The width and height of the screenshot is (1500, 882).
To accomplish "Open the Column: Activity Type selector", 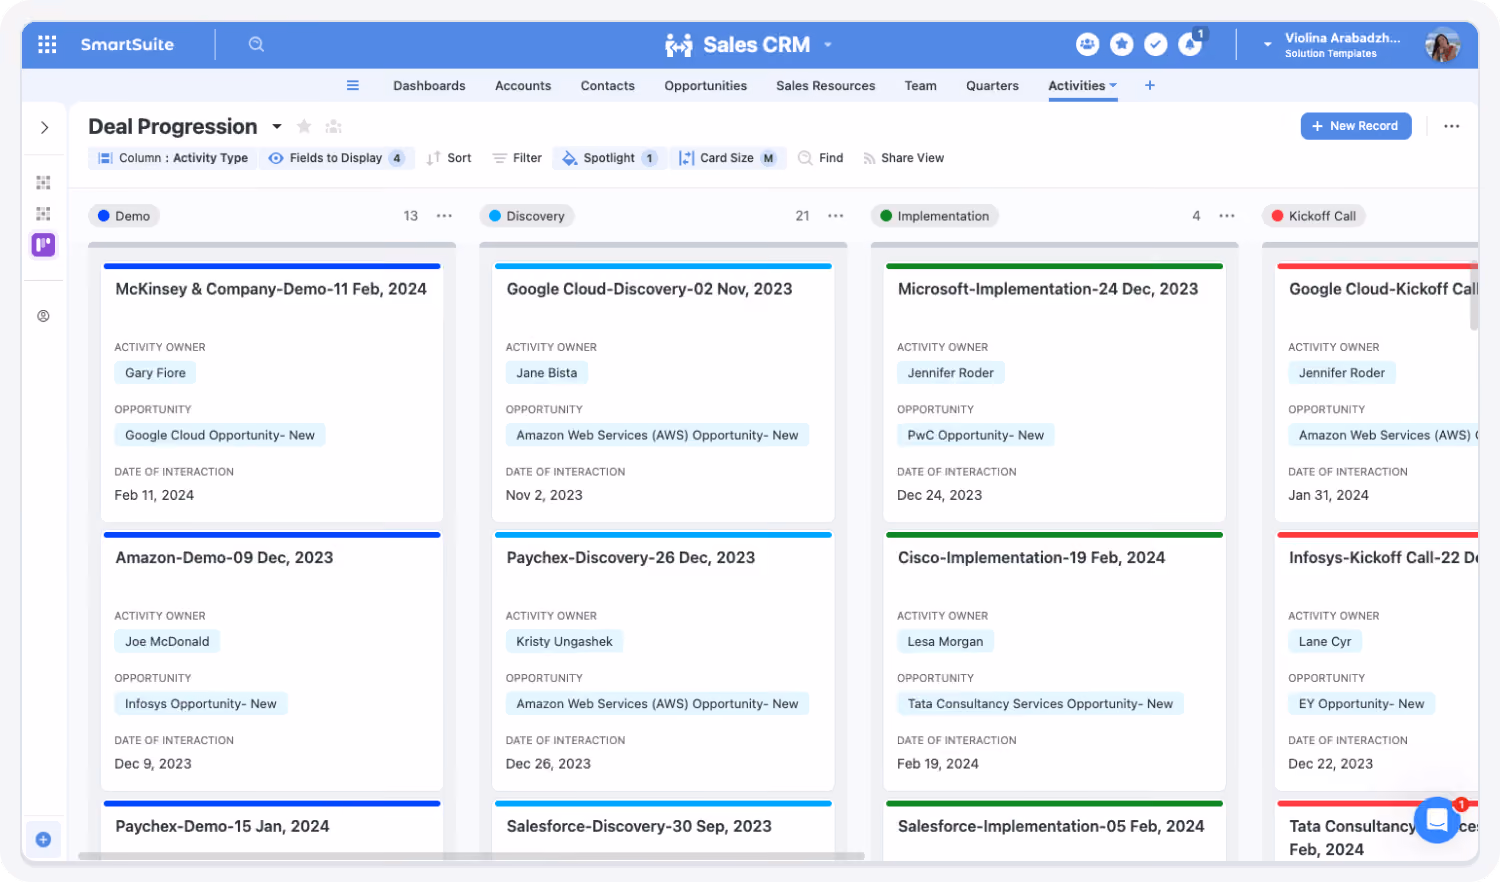I will click(173, 158).
